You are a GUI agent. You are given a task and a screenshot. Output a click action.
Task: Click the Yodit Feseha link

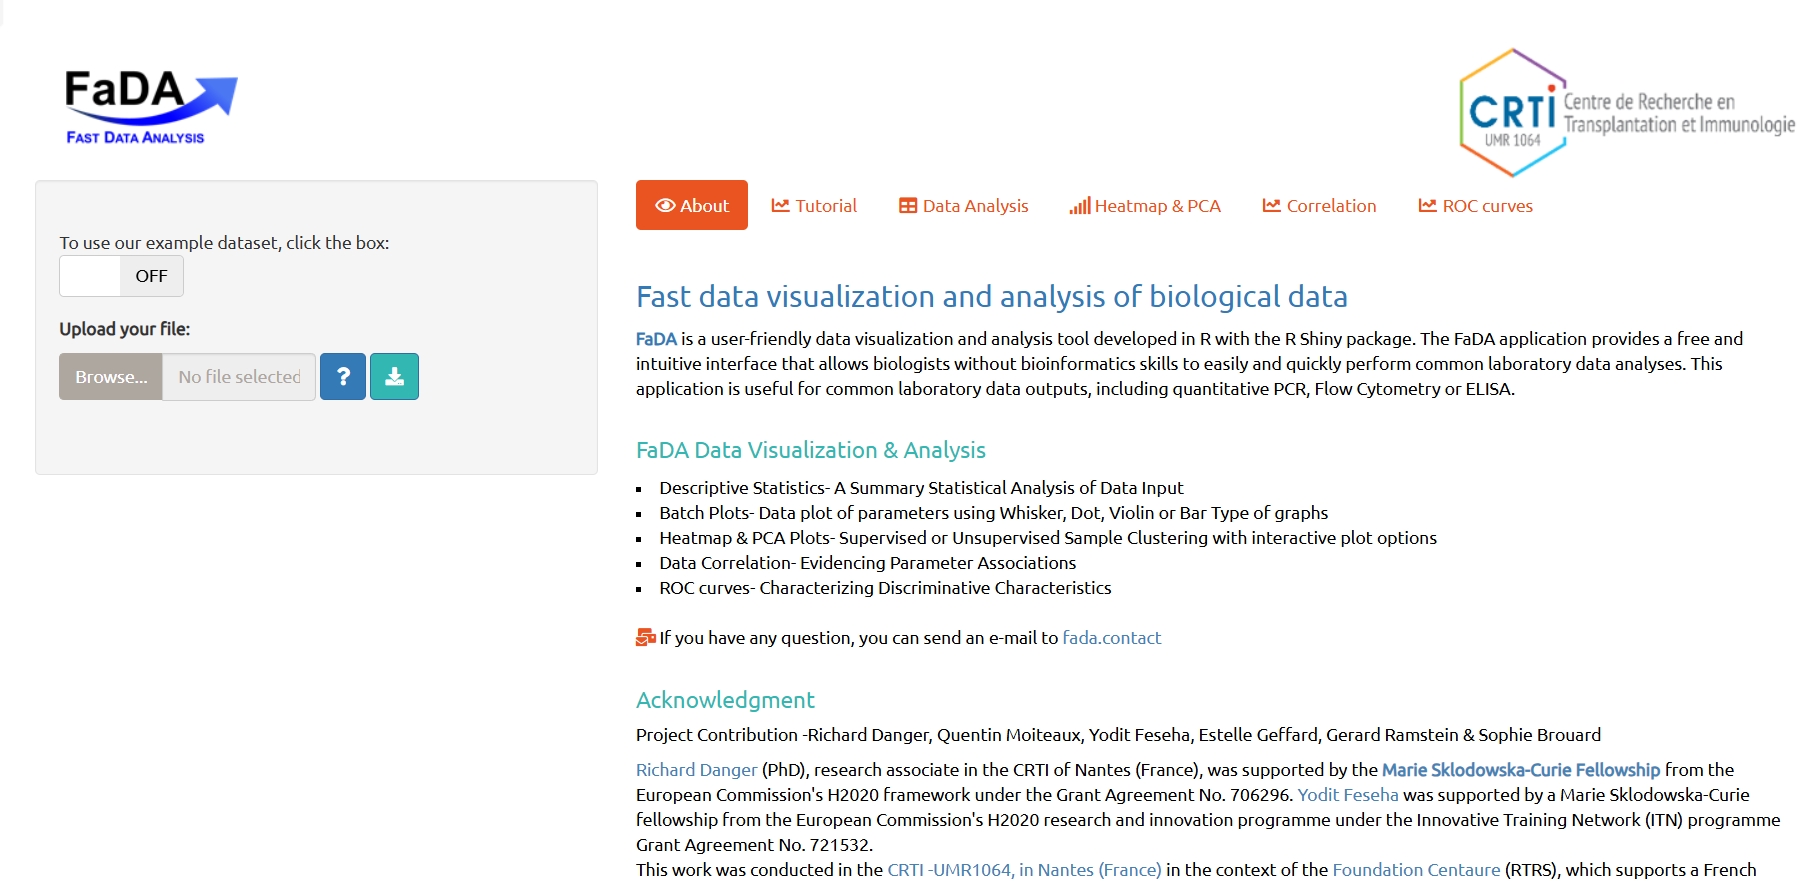coord(1347,795)
